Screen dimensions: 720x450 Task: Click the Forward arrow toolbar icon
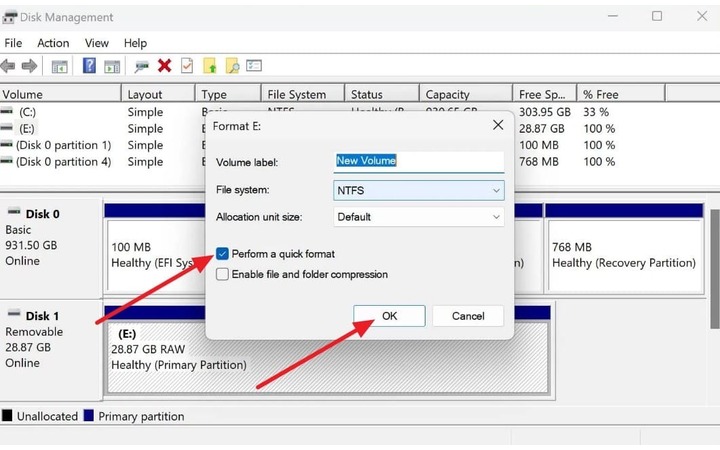click(x=29, y=66)
